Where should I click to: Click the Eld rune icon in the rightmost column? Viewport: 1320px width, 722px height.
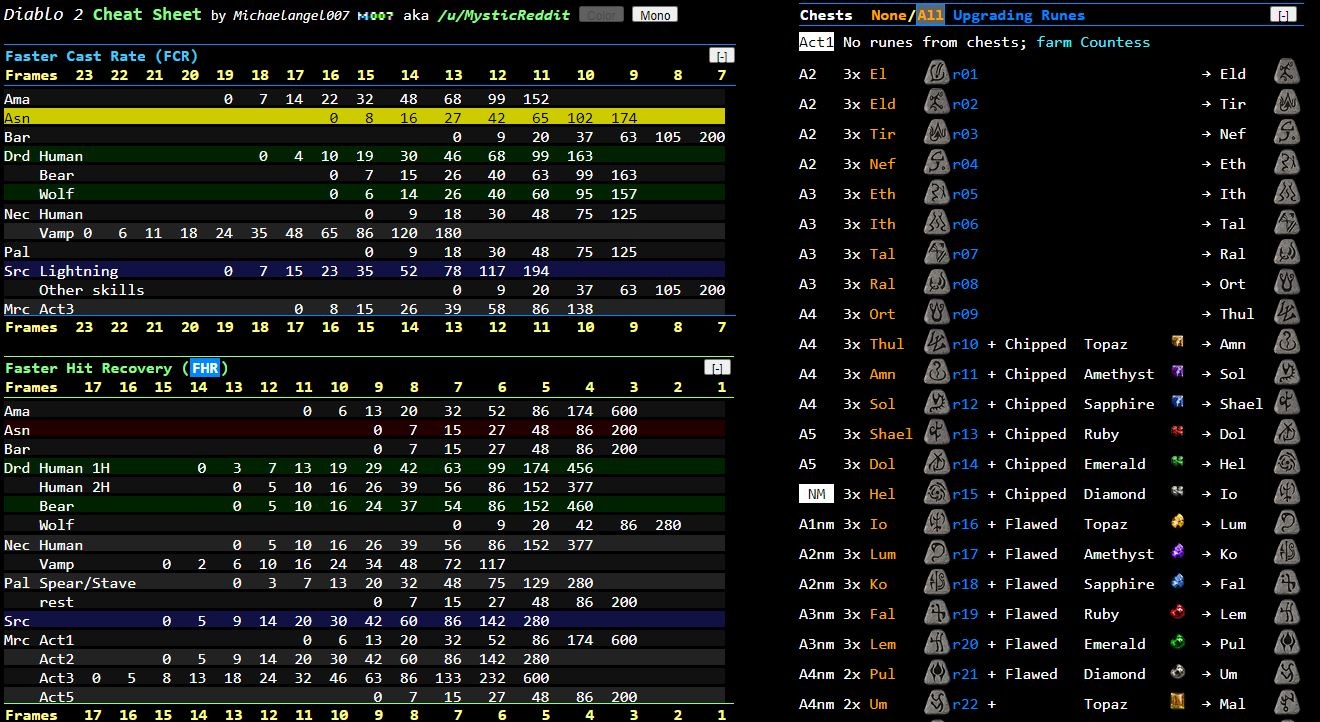(x=1286, y=73)
